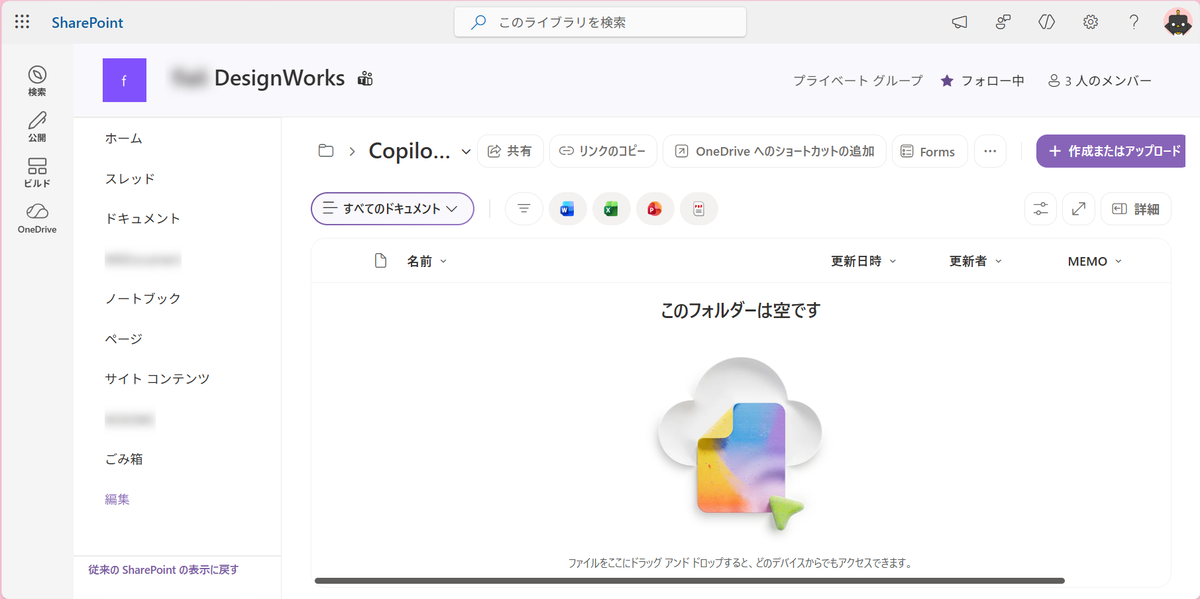The height and width of the screenshot is (599, 1200).
Task: Open the 更新者 column dropdown
Action: (x=976, y=261)
